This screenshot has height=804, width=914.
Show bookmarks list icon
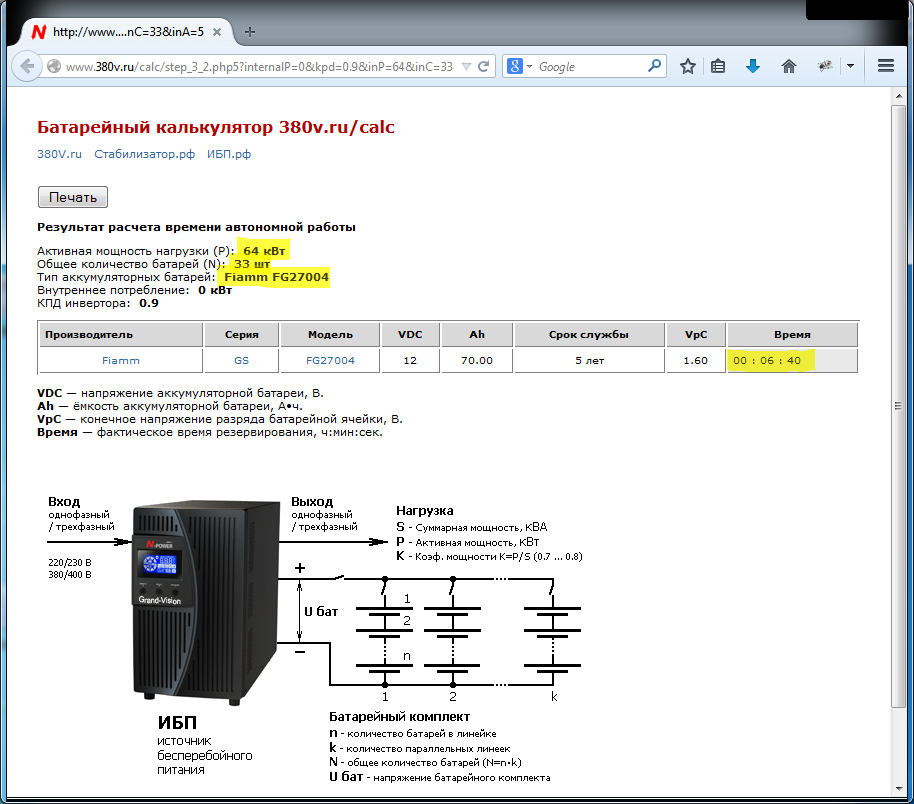718,66
